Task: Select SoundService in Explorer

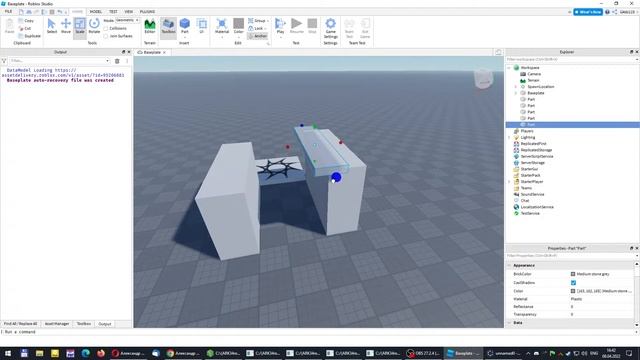Action: click(x=532, y=194)
